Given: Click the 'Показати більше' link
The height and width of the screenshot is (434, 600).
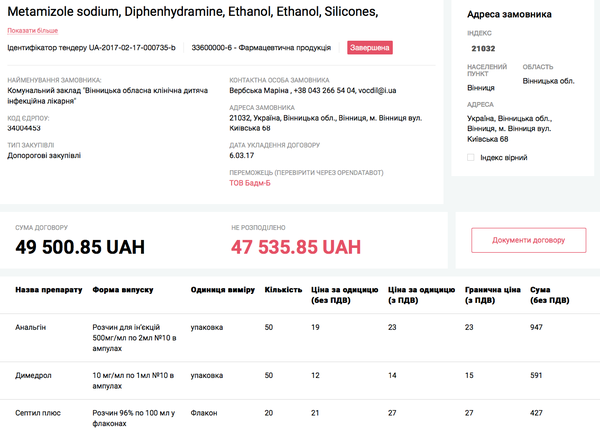Looking at the screenshot, I should tap(32, 31).
